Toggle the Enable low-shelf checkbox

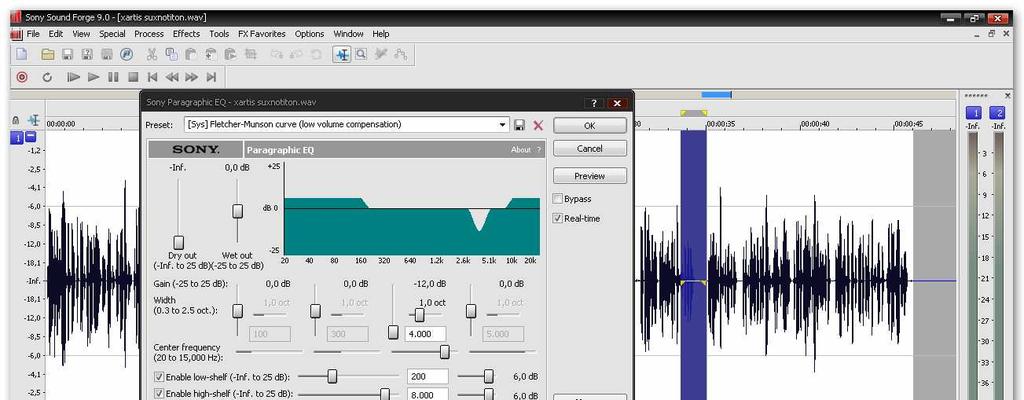coord(159,377)
